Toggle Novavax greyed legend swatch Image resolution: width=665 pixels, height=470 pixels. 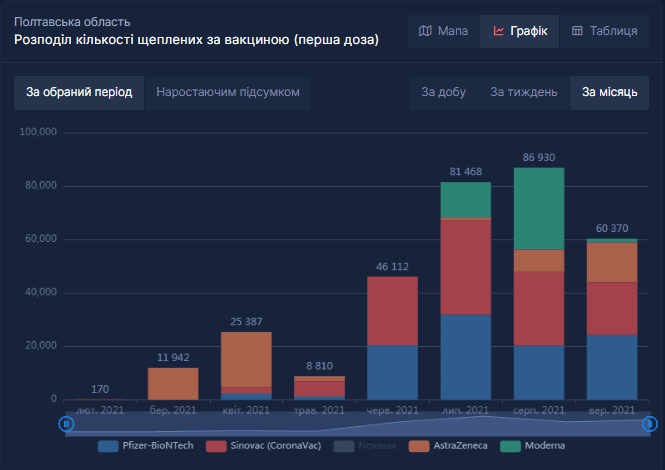344,446
